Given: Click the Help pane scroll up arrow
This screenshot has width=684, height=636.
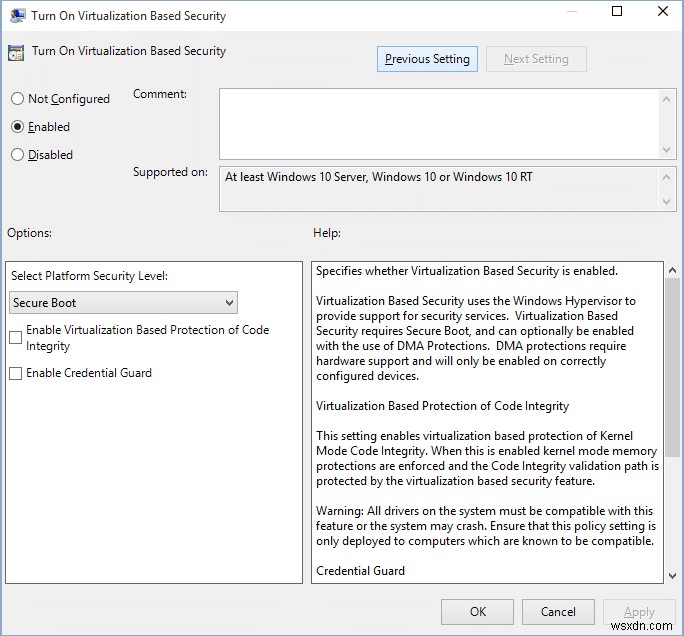Looking at the screenshot, I should click(673, 270).
